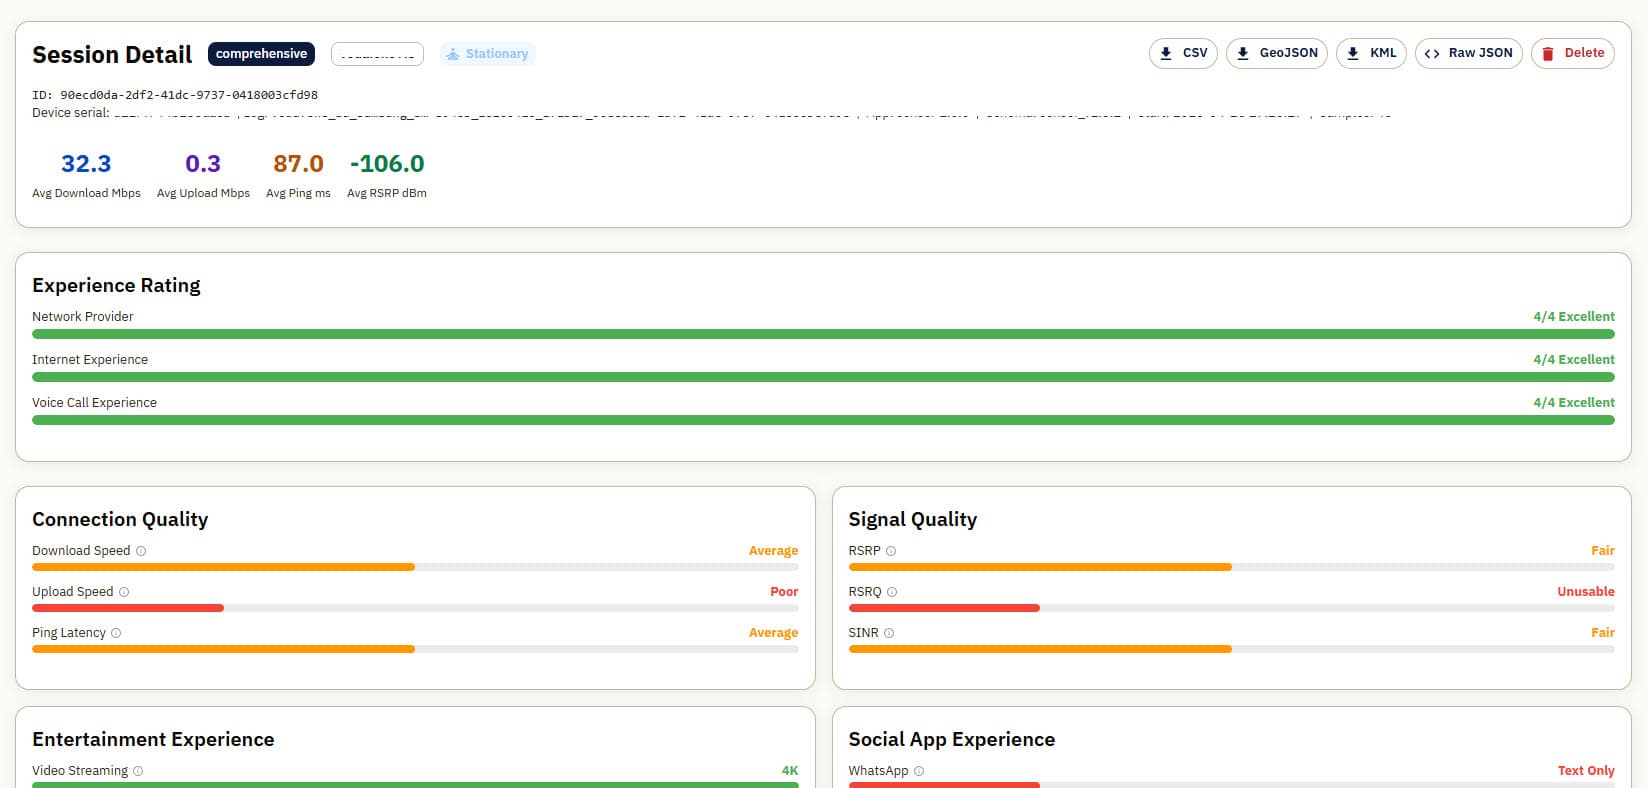
Task: Click the 0.3 Avg Upload value
Action: [203, 163]
